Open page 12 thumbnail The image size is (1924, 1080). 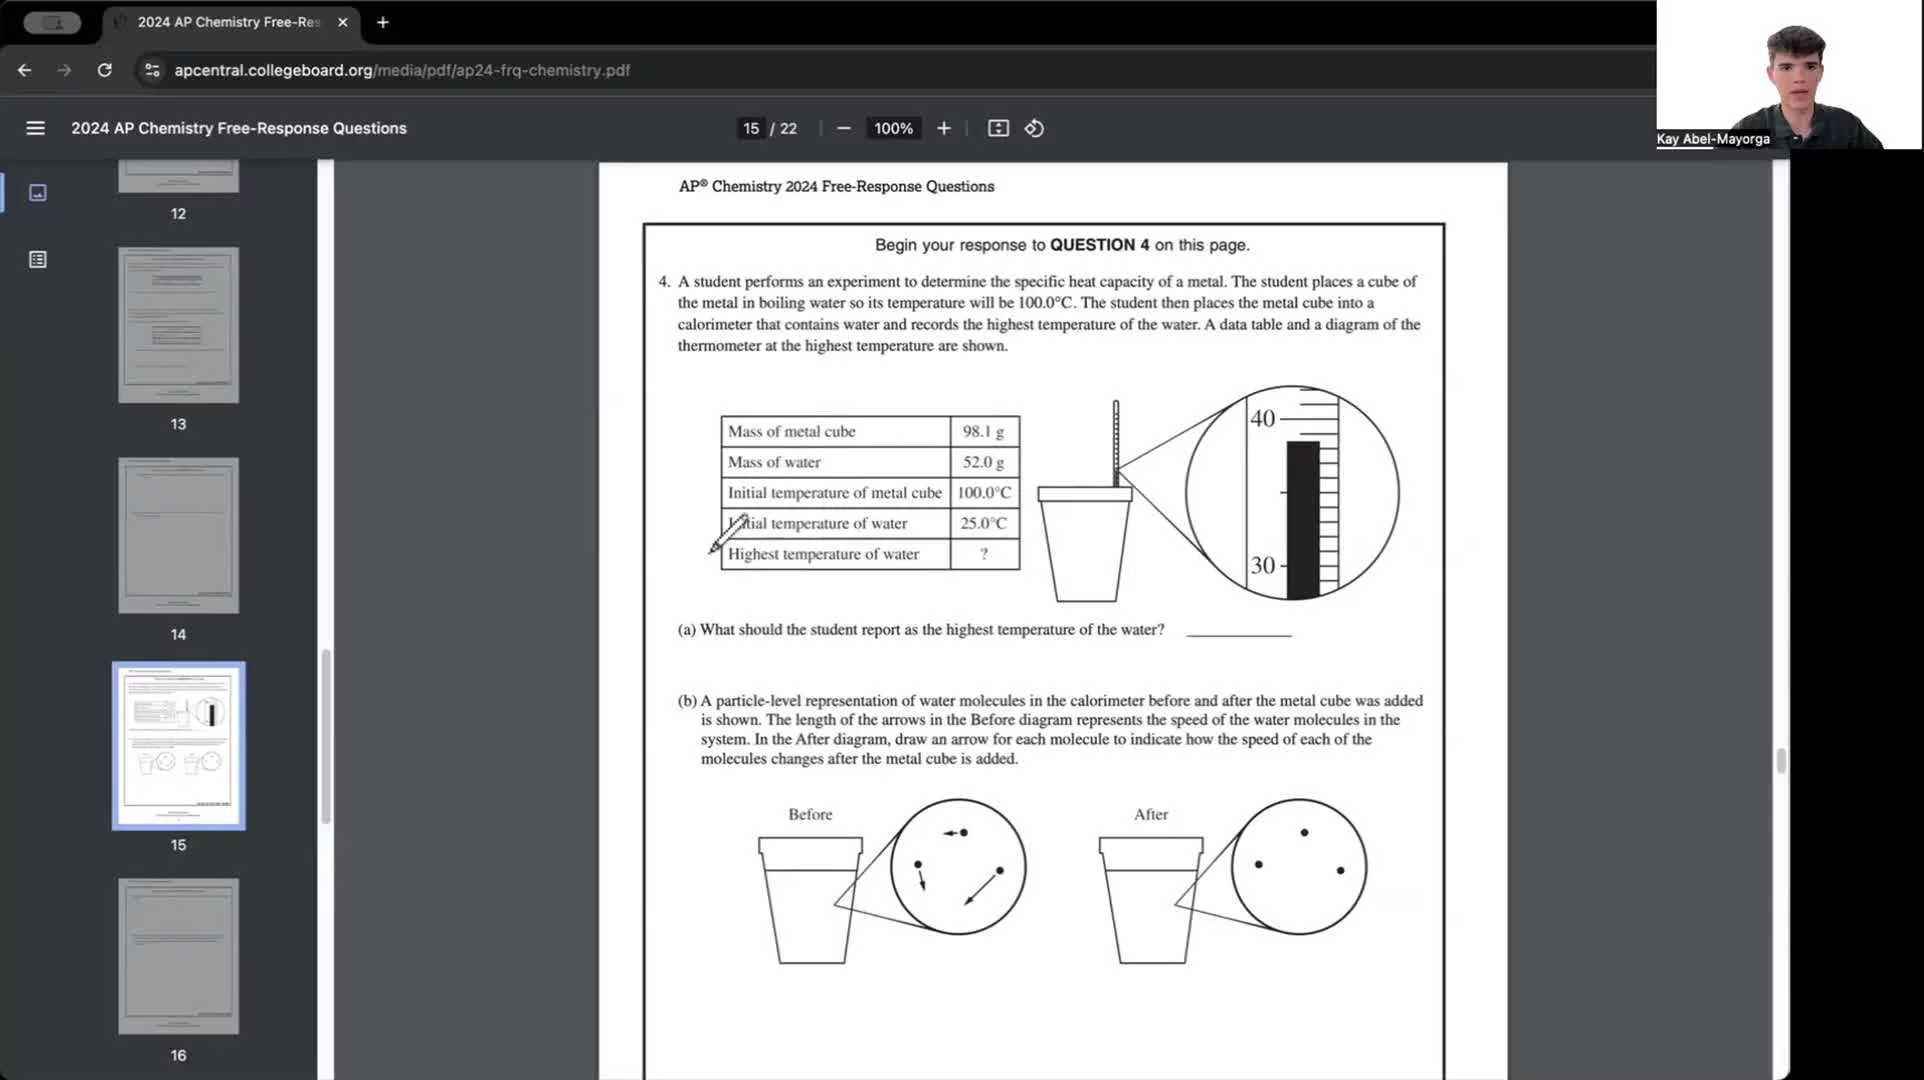(178, 177)
